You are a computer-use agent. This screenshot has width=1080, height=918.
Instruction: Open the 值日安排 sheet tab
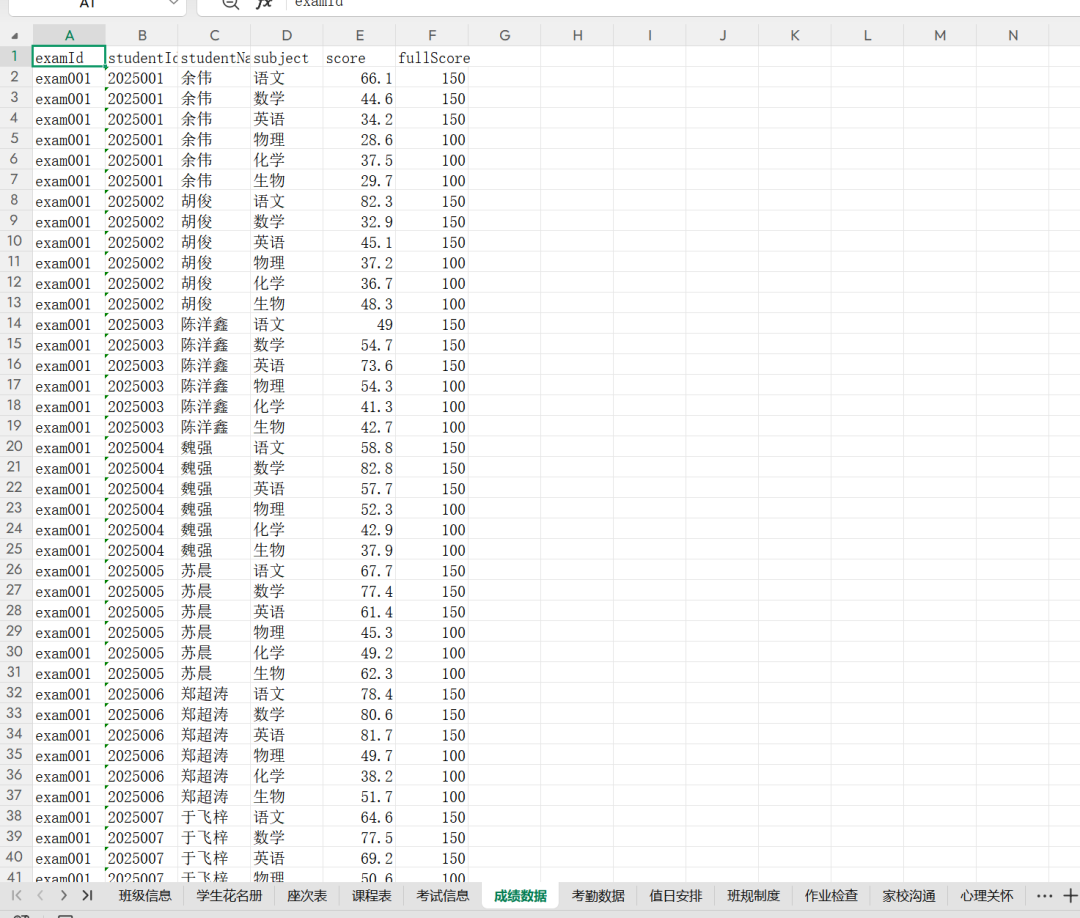676,896
